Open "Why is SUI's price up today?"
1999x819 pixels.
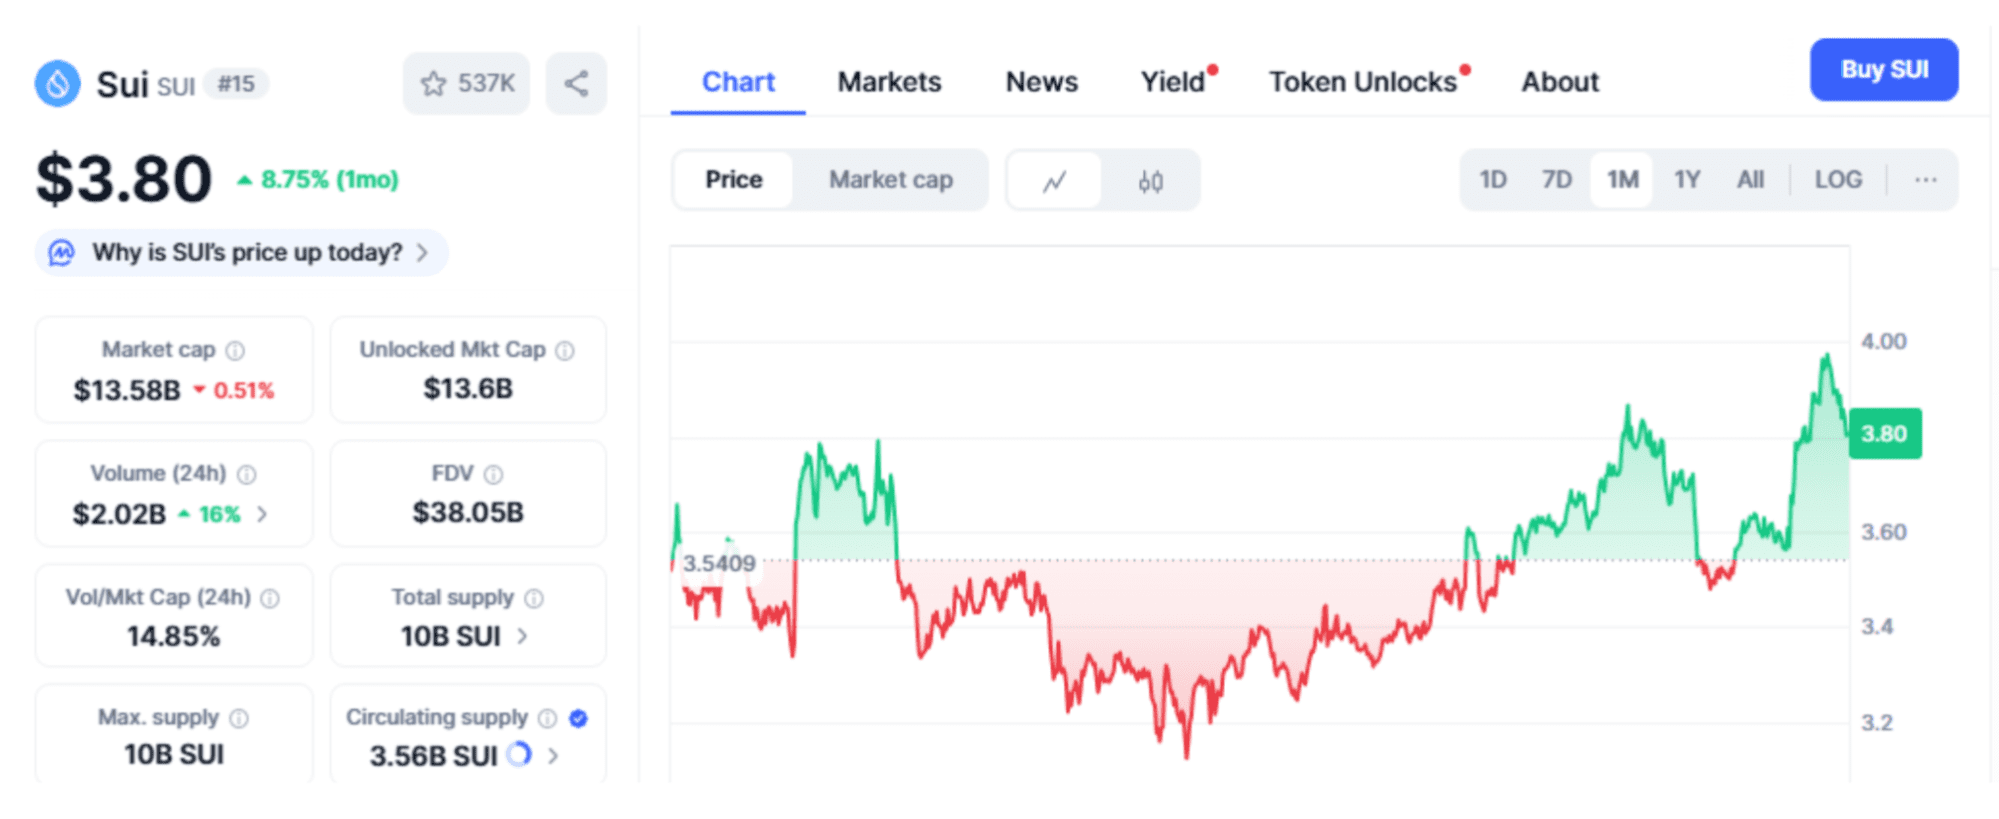pyautogui.click(x=247, y=253)
